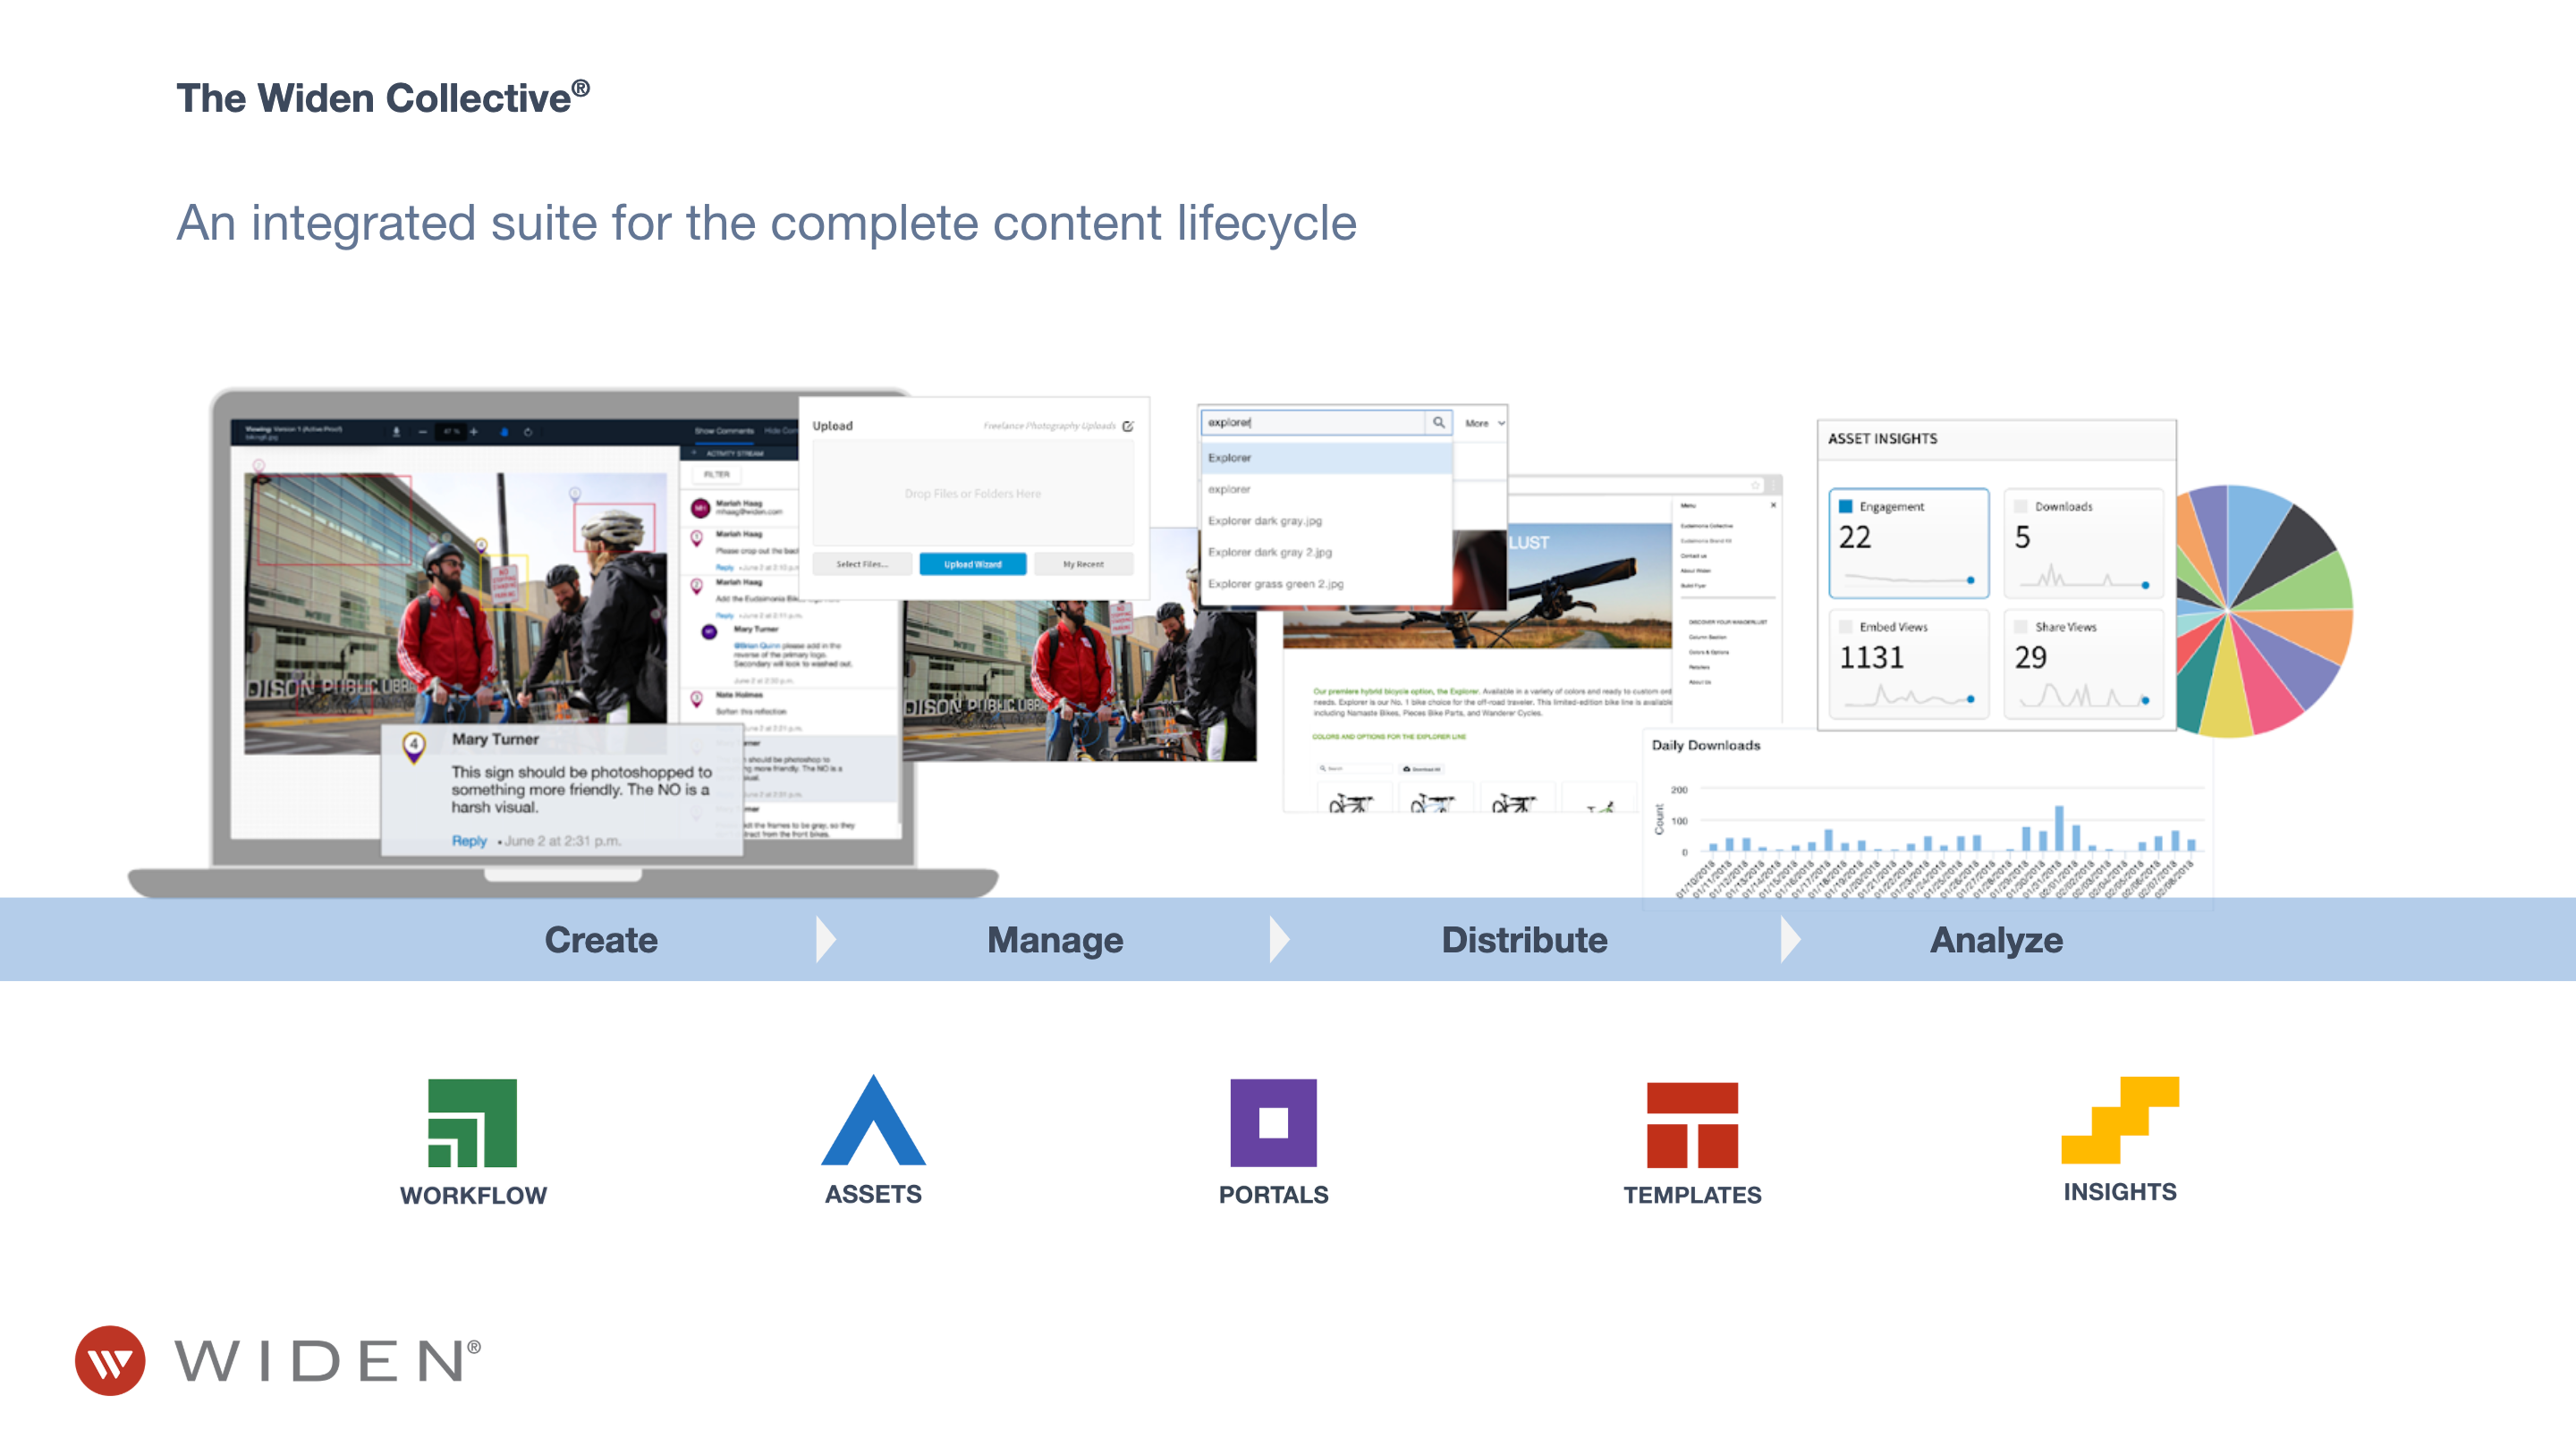Click the zoom percentage field in proof toolbar
The height and width of the screenshot is (1438, 2576).
(x=452, y=432)
